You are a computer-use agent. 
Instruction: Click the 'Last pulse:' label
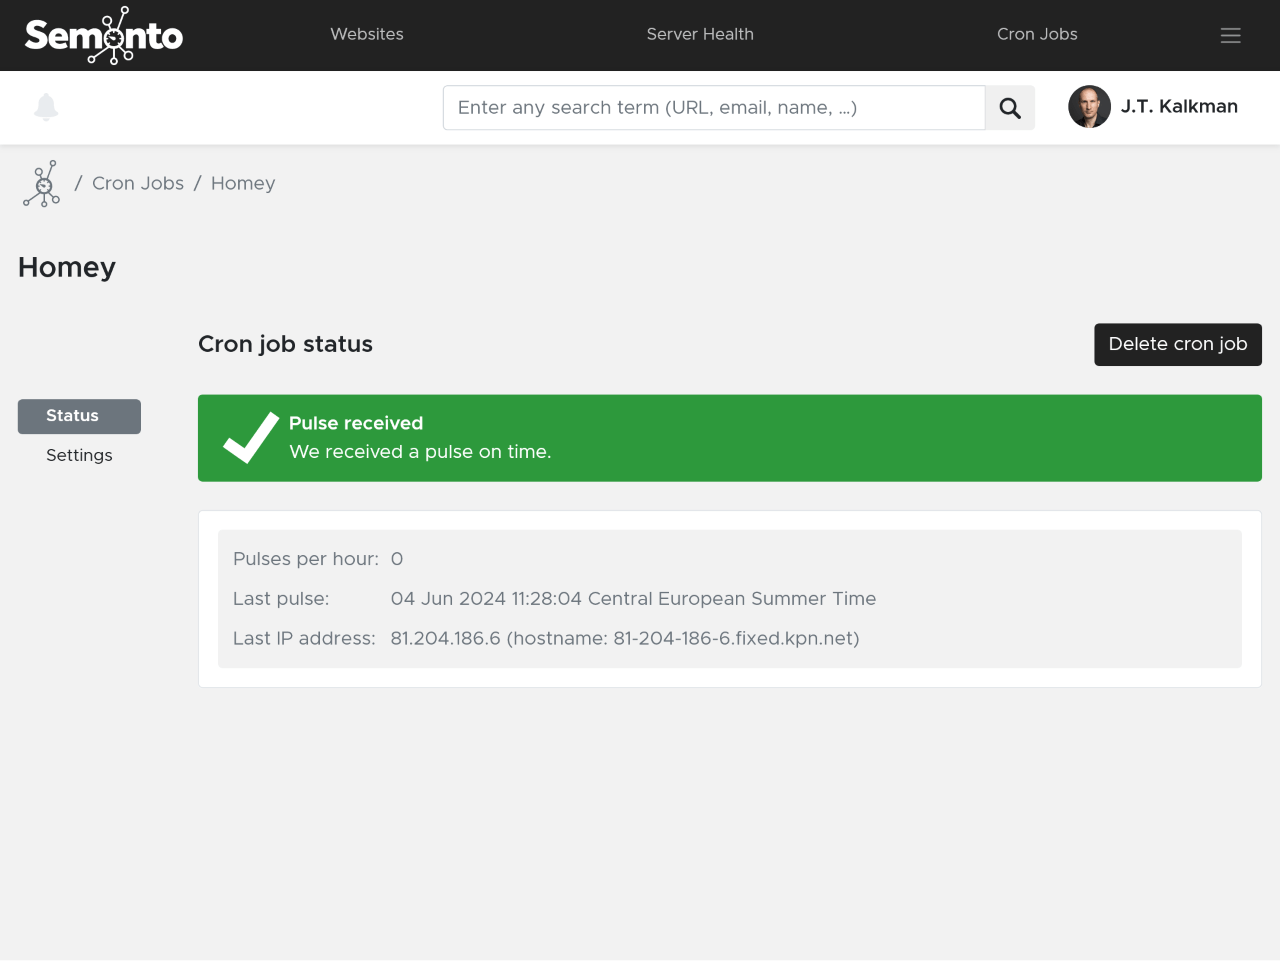click(x=281, y=599)
